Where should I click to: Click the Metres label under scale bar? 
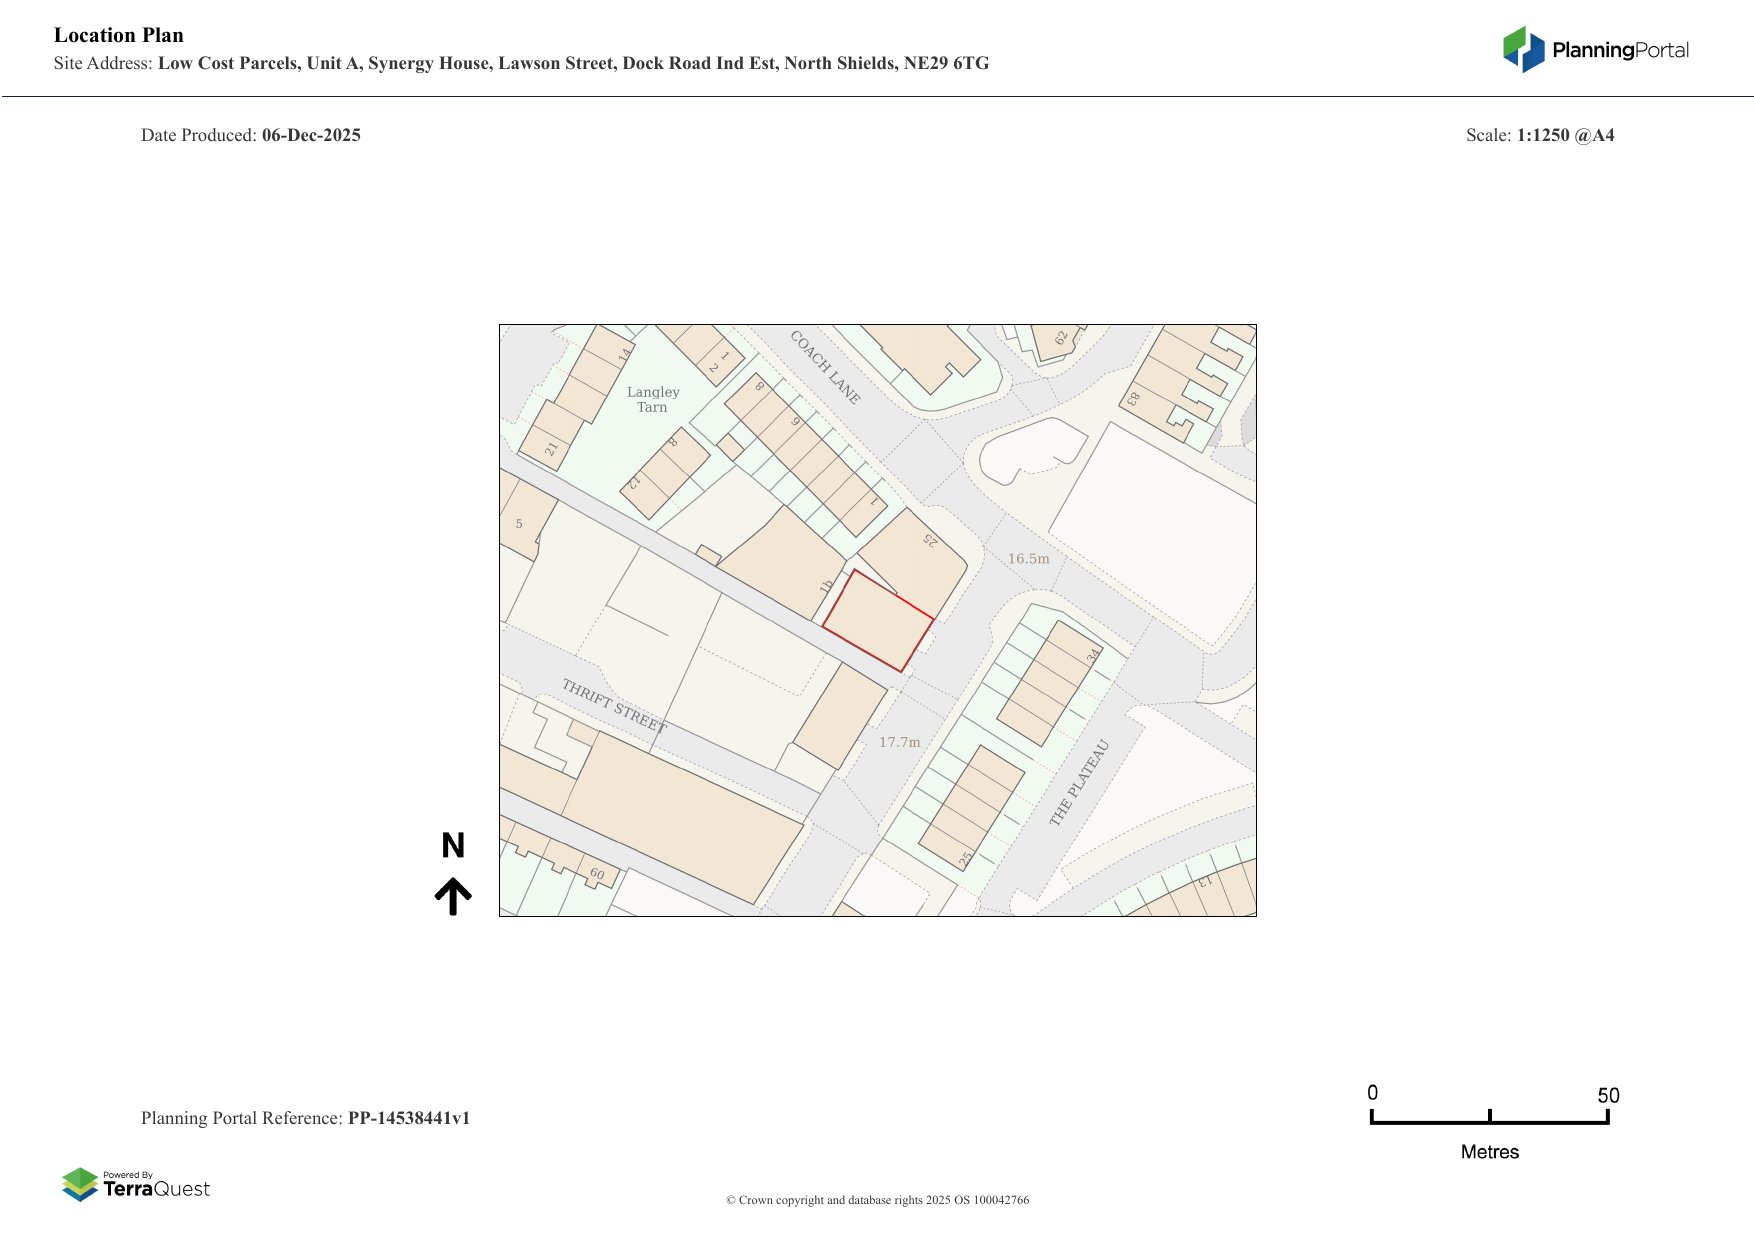pos(1489,1152)
